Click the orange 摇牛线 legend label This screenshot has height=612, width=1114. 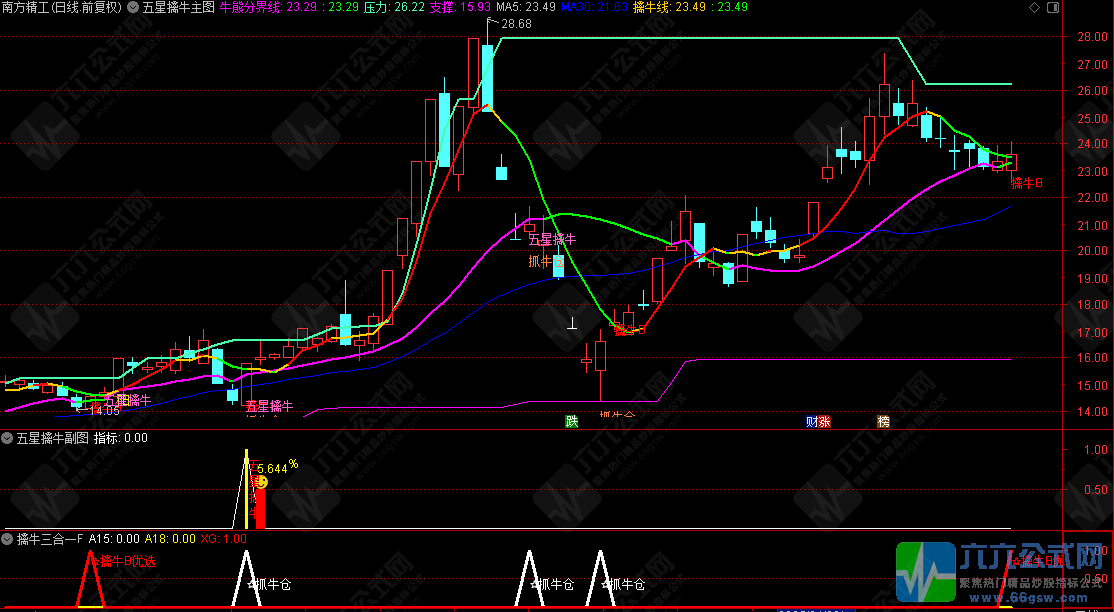click(653, 7)
